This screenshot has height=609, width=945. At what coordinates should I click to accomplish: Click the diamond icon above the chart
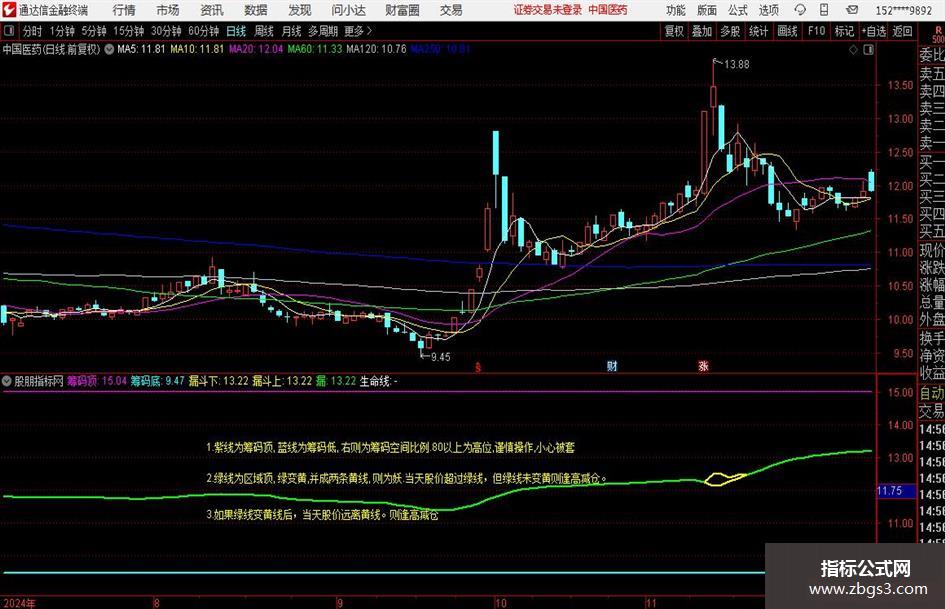tap(853, 50)
